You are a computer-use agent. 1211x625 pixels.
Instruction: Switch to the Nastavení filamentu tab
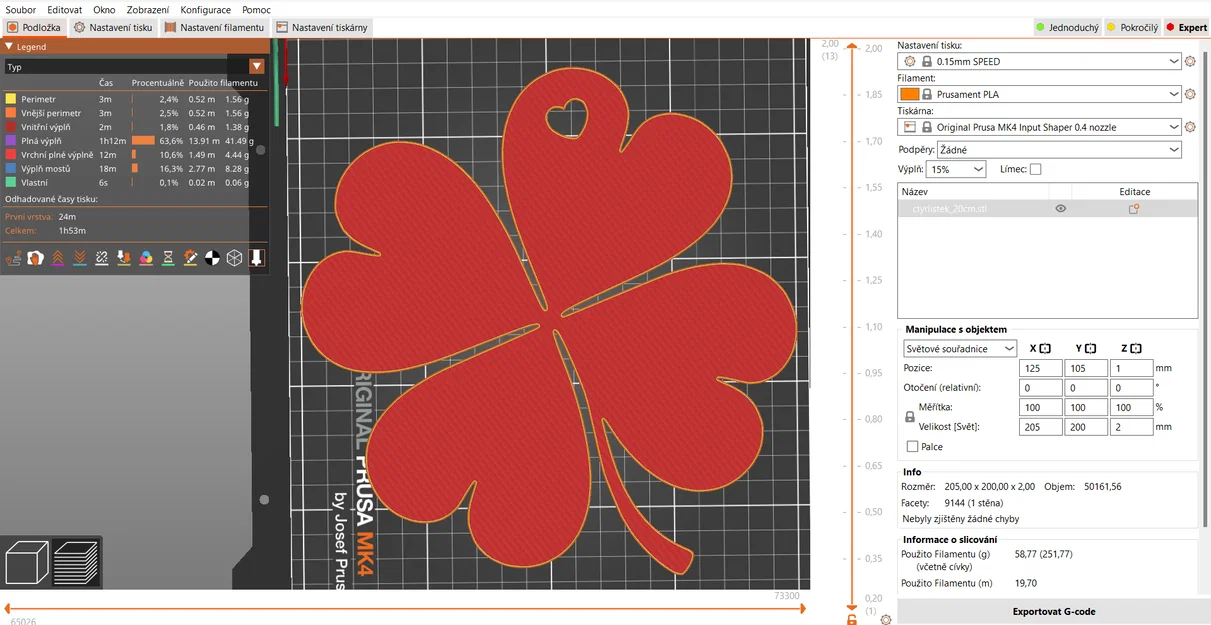[x=215, y=28]
